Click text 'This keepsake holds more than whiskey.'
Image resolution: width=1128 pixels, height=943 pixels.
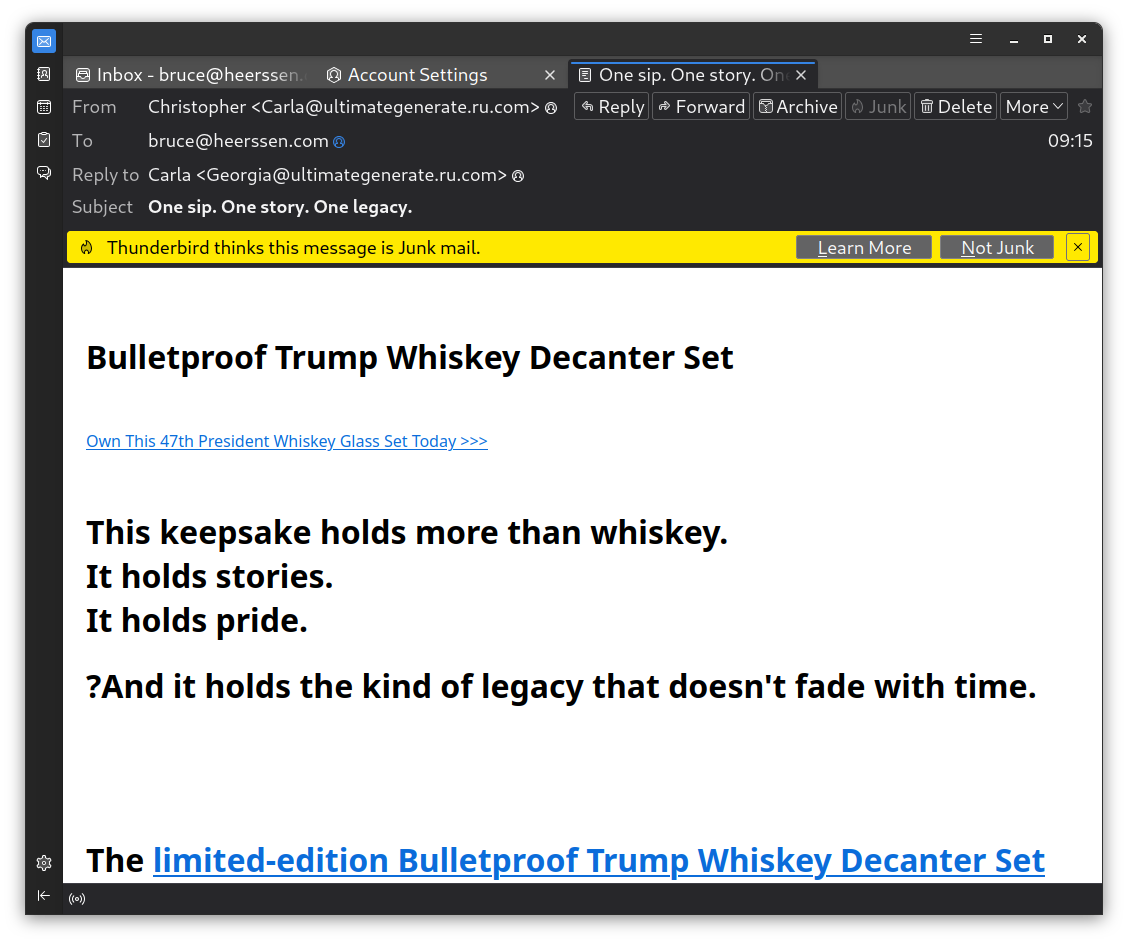pyautogui.click(x=407, y=533)
